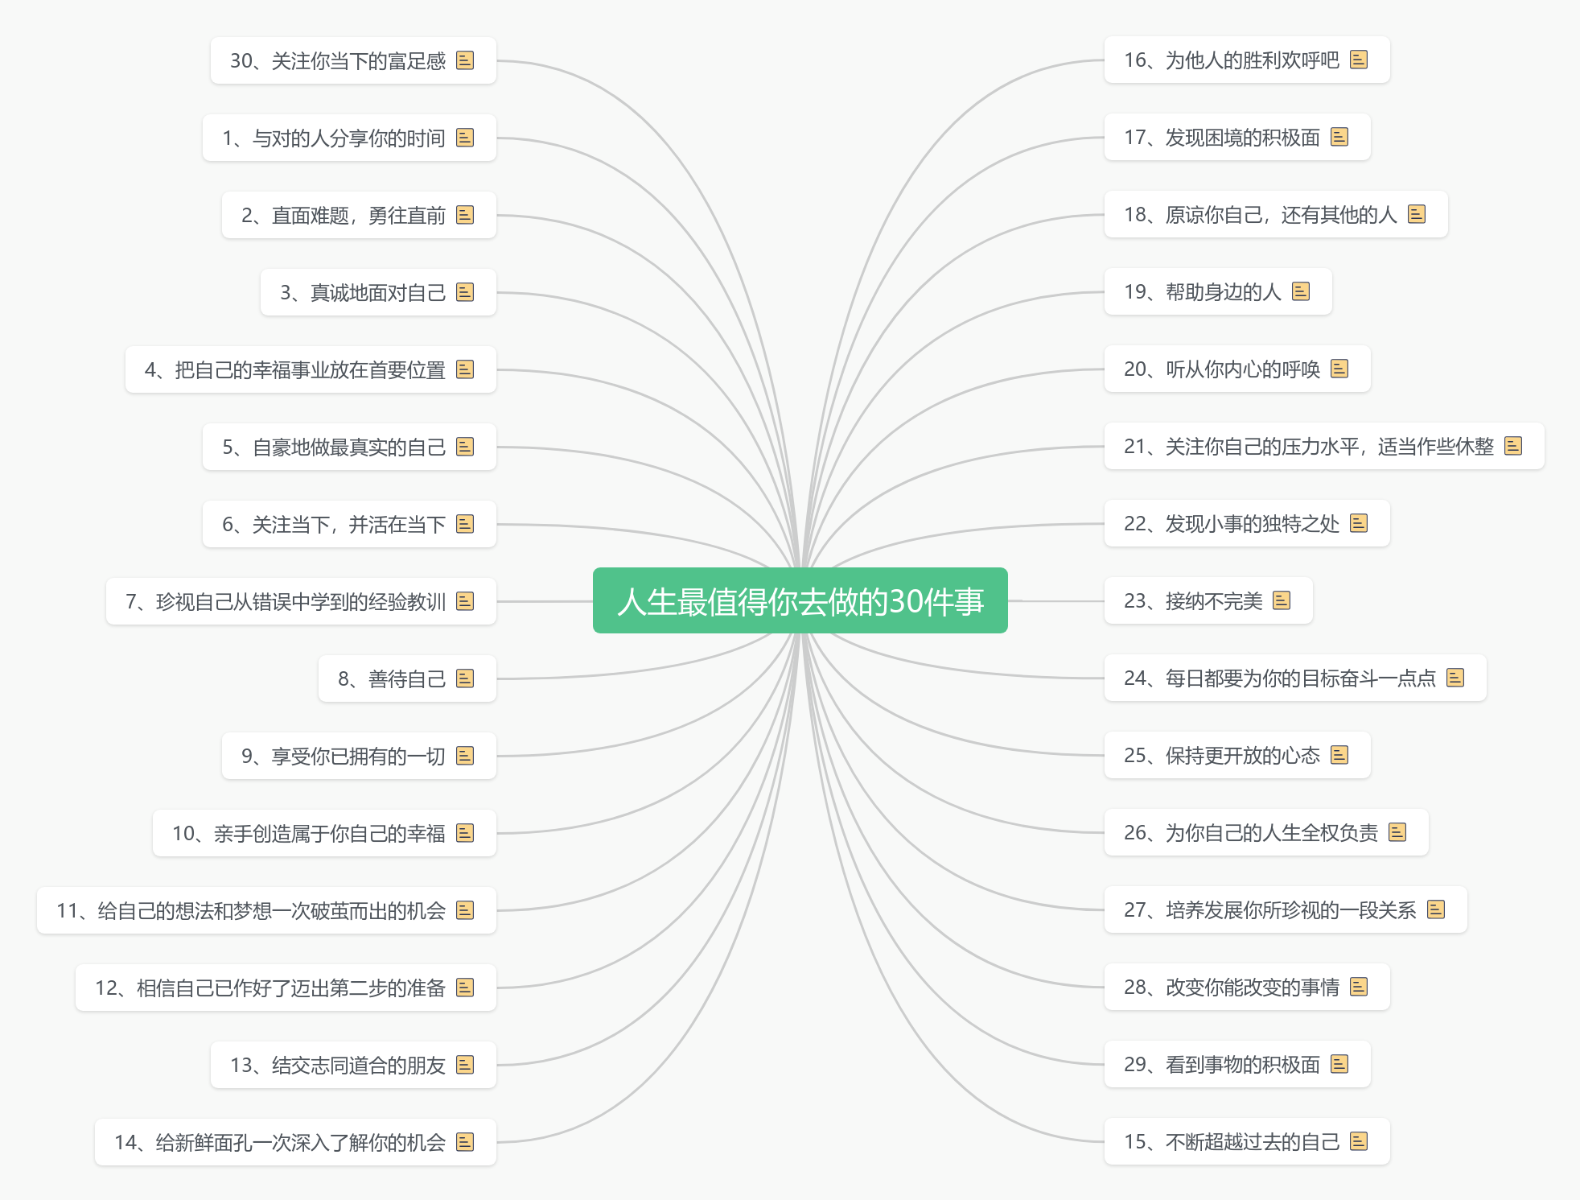
Task: Select node 为你自己的人生全权负责
Action: coord(1251,832)
